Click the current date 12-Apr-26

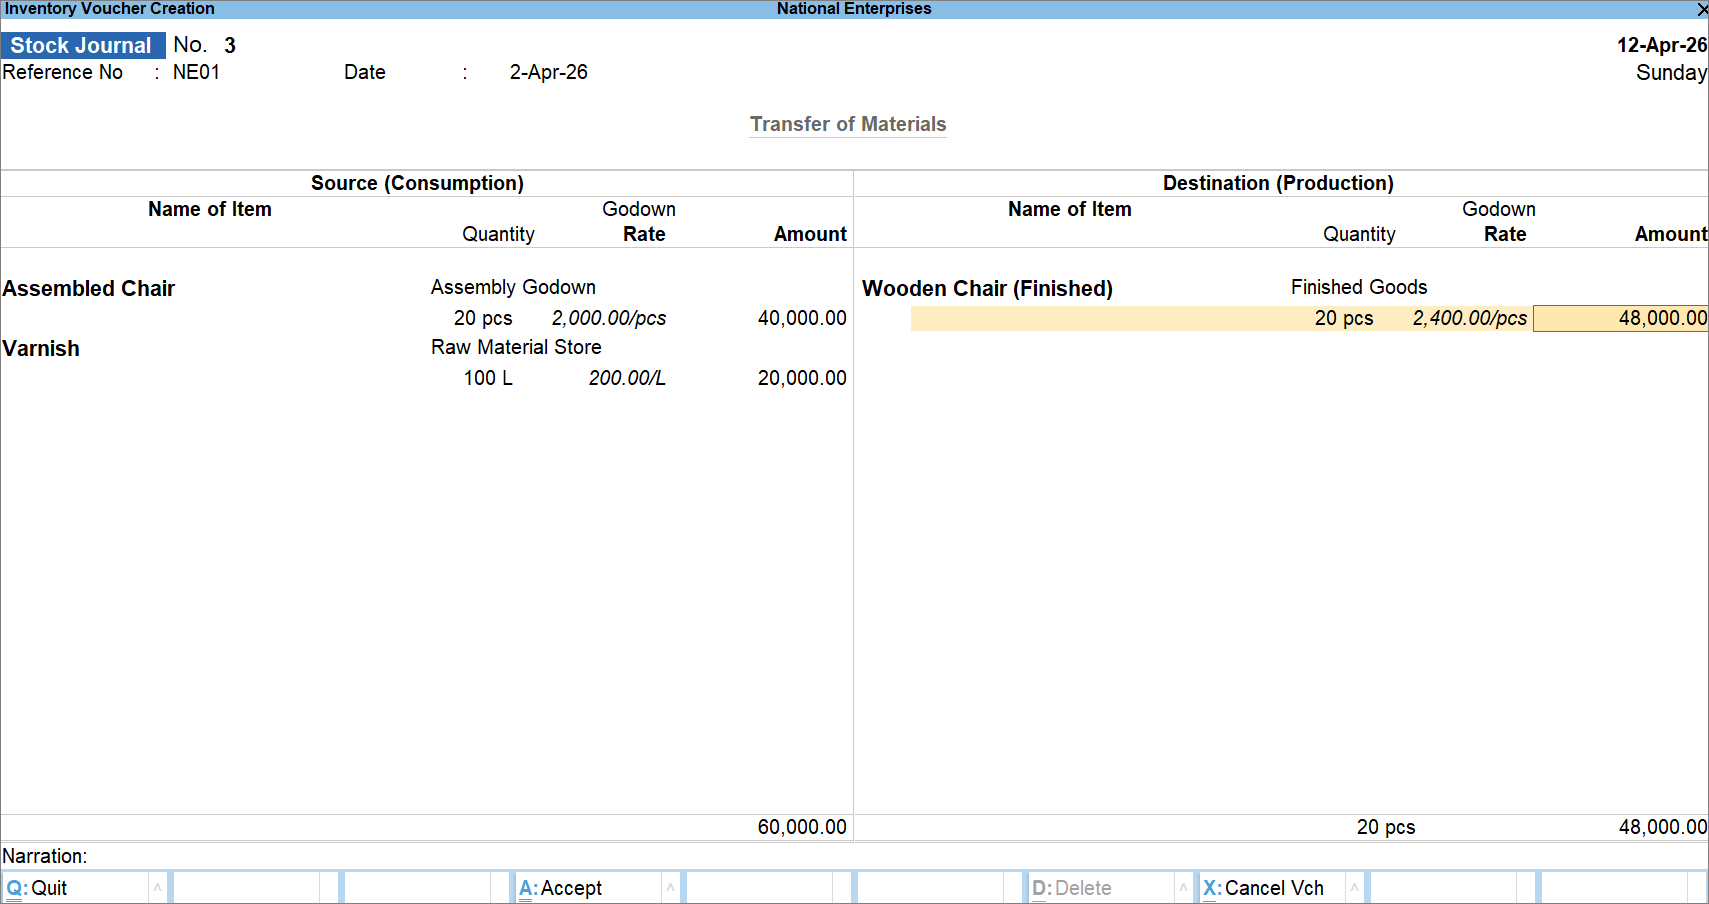(1662, 45)
